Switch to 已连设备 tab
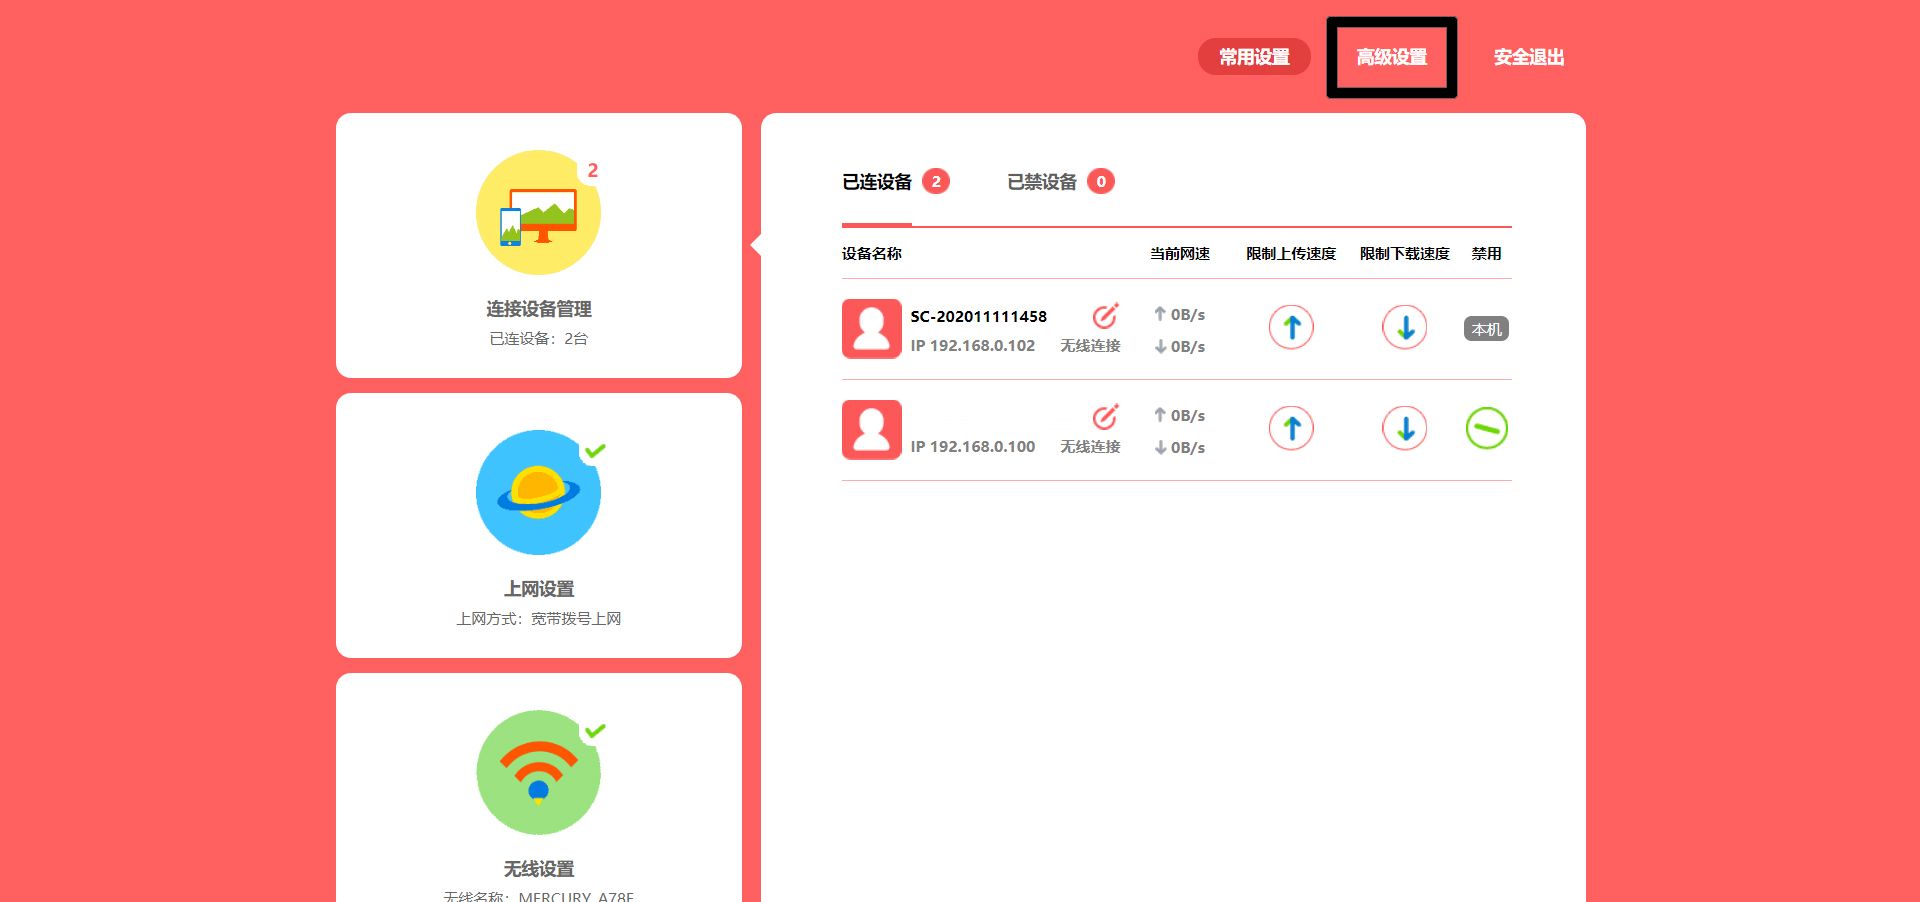 click(x=877, y=182)
